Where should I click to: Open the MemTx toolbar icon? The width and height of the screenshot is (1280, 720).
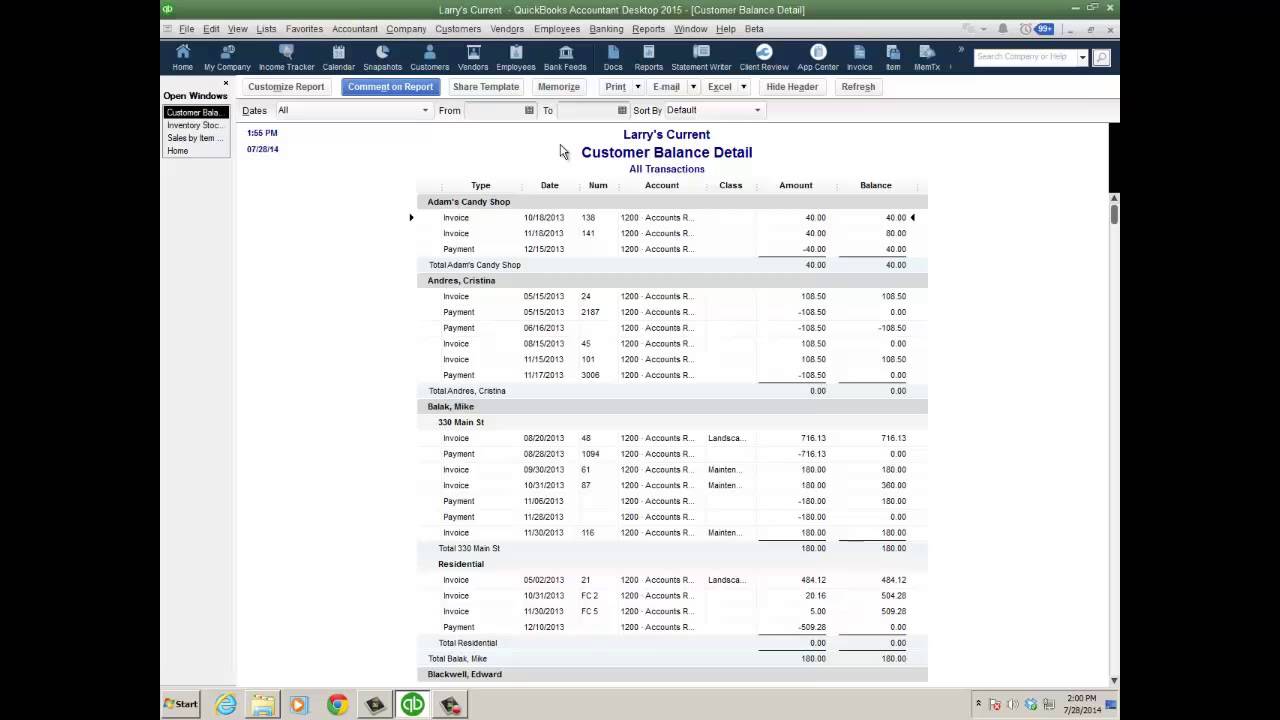click(x=927, y=58)
